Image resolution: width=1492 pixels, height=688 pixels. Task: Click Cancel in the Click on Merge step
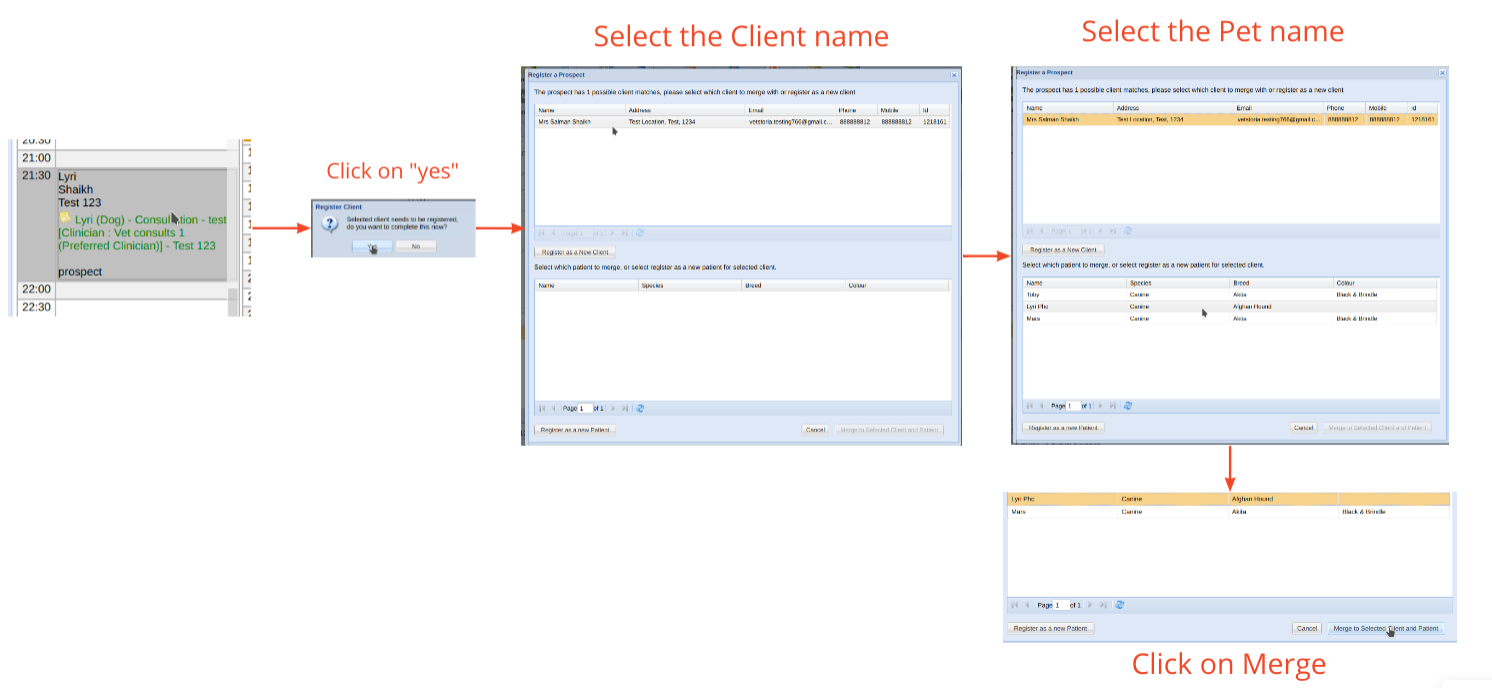tap(1307, 628)
